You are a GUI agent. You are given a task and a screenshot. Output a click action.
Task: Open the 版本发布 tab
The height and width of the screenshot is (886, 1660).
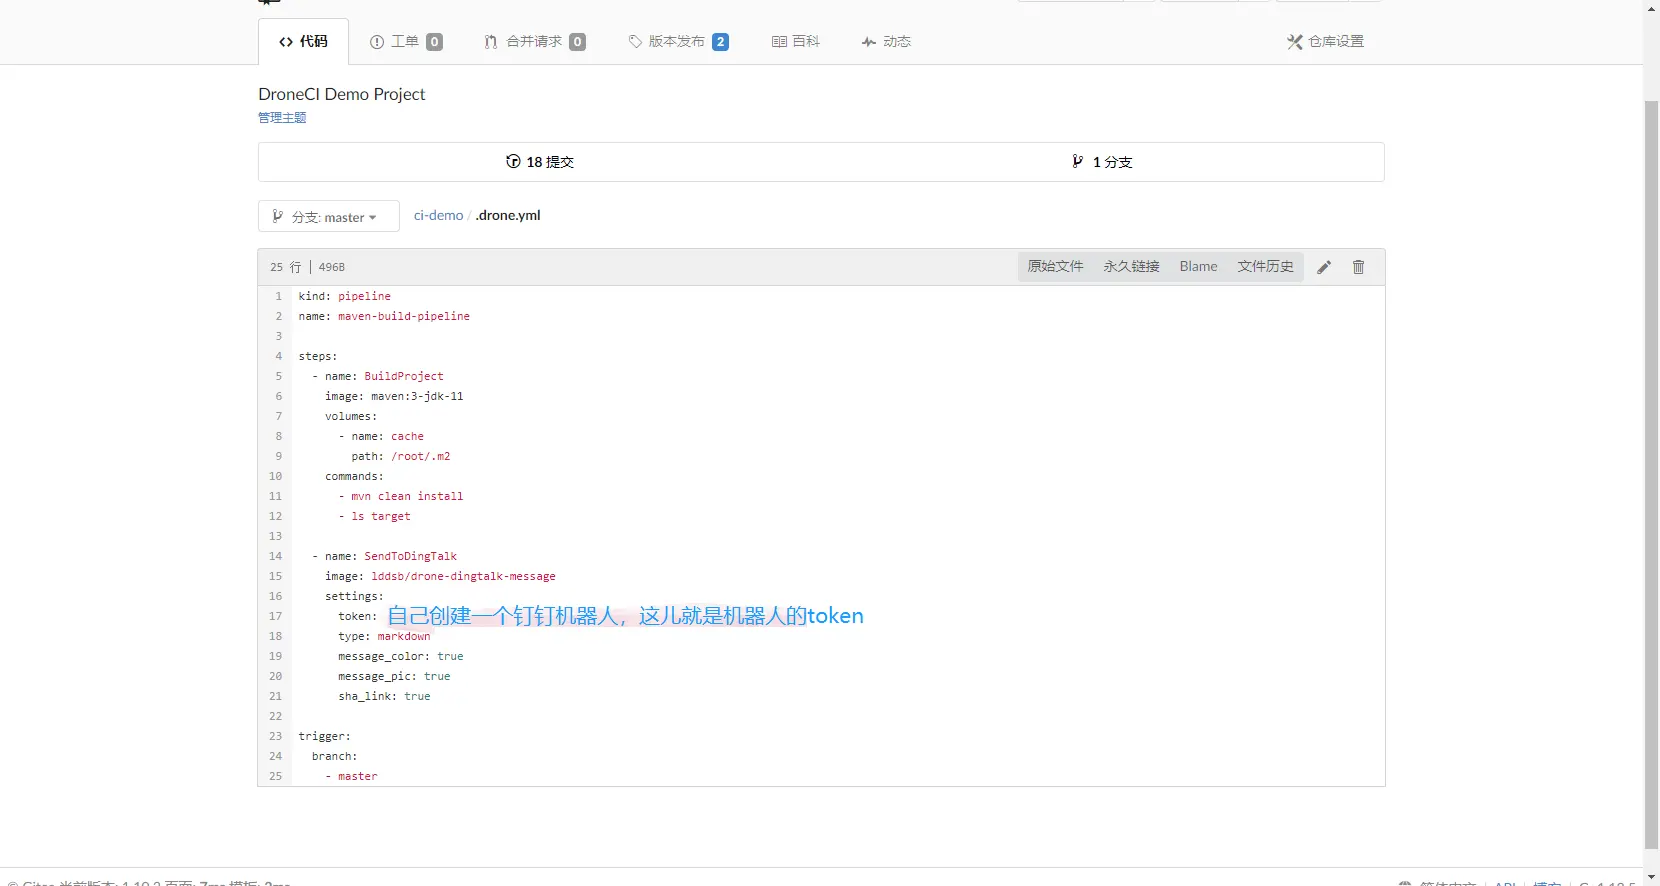(678, 42)
